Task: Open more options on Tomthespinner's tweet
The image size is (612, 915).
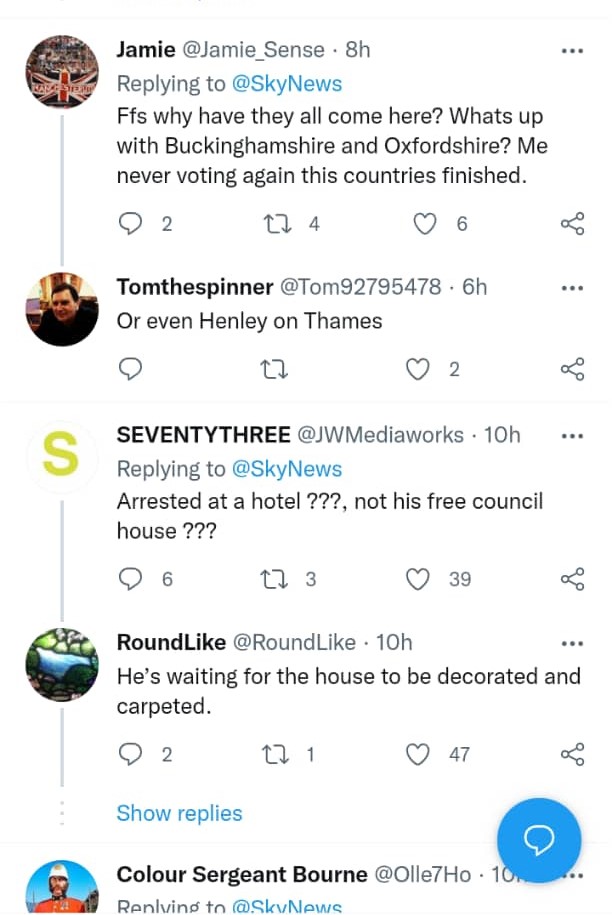Action: (x=572, y=287)
